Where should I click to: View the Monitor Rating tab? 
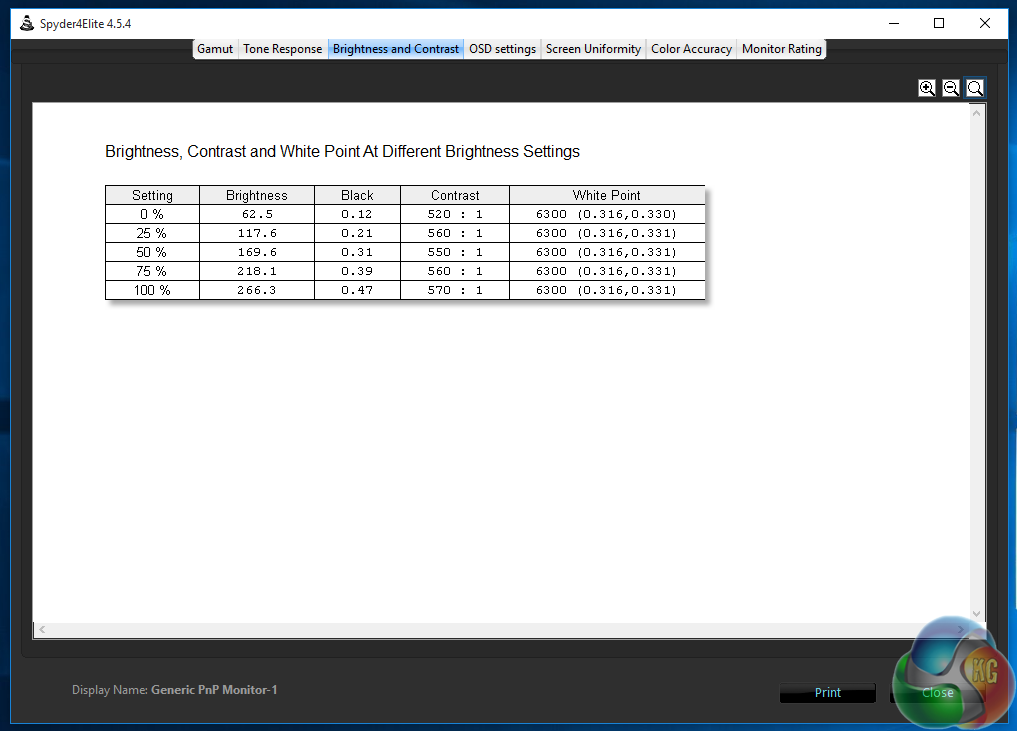782,49
